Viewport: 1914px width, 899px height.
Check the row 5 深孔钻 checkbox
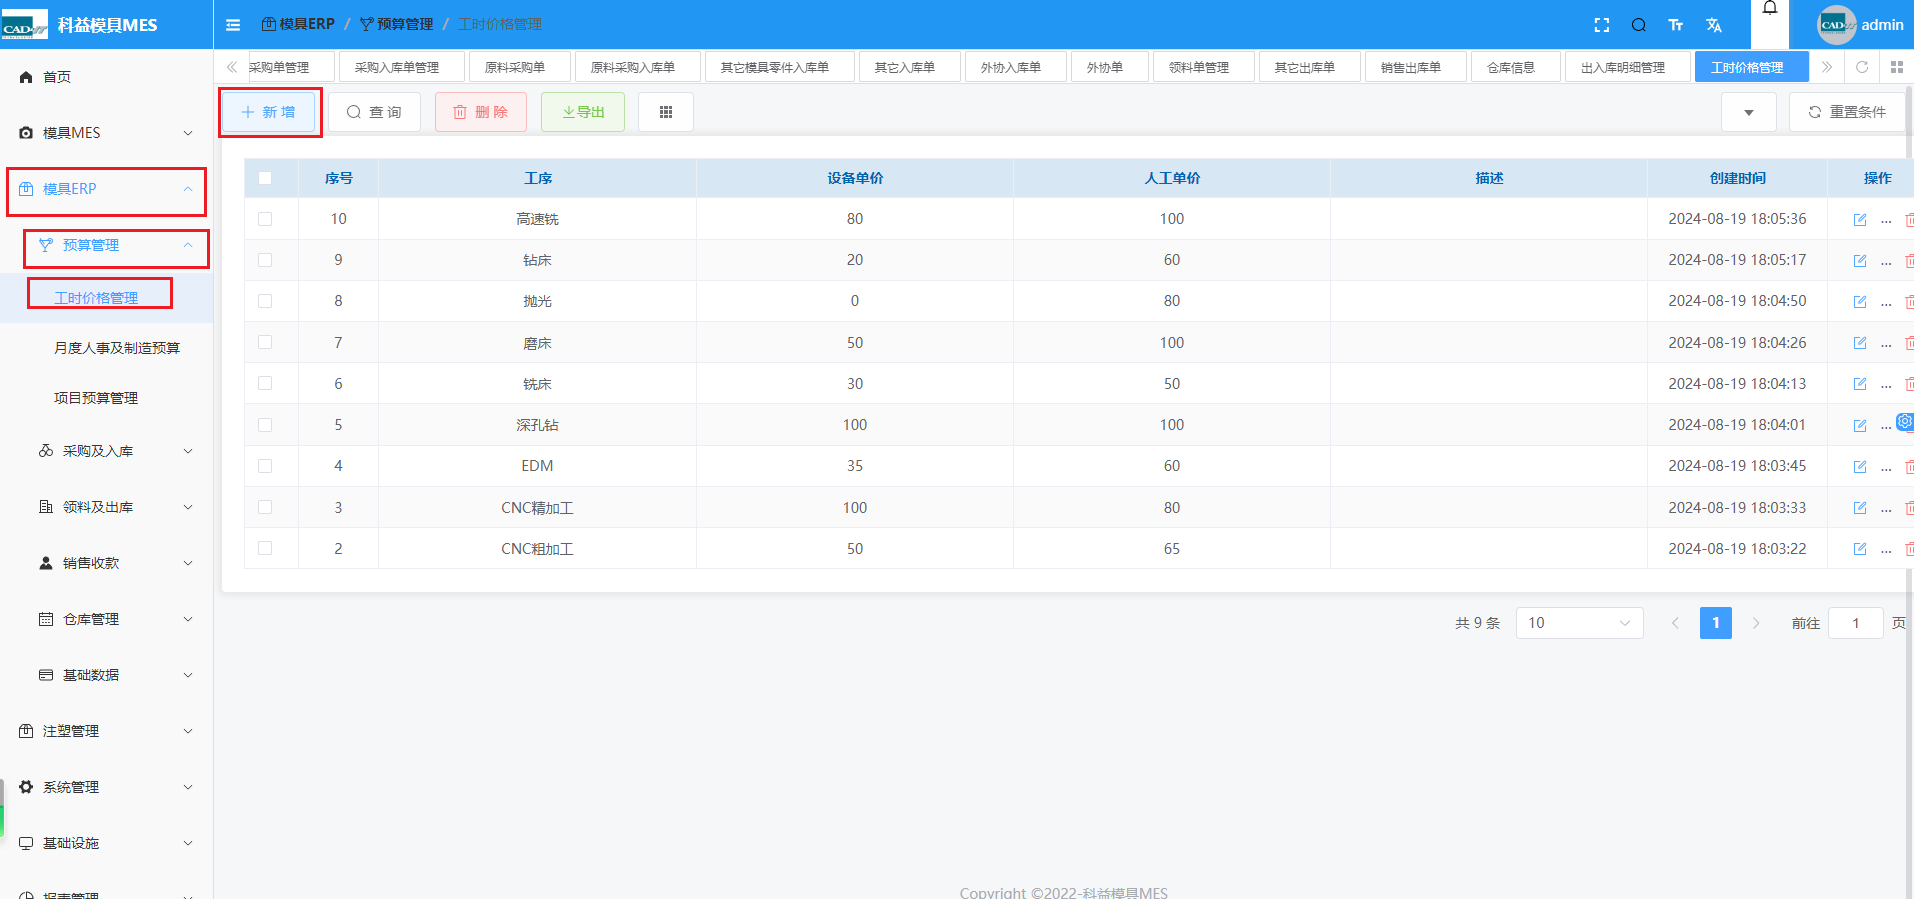click(x=265, y=425)
